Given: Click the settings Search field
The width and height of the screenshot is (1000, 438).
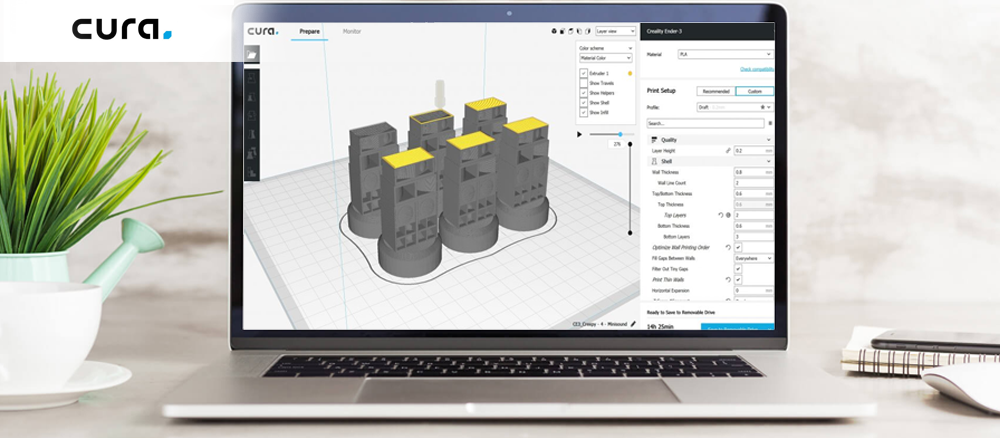Looking at the screenshot, I should (x=705, y=123).
